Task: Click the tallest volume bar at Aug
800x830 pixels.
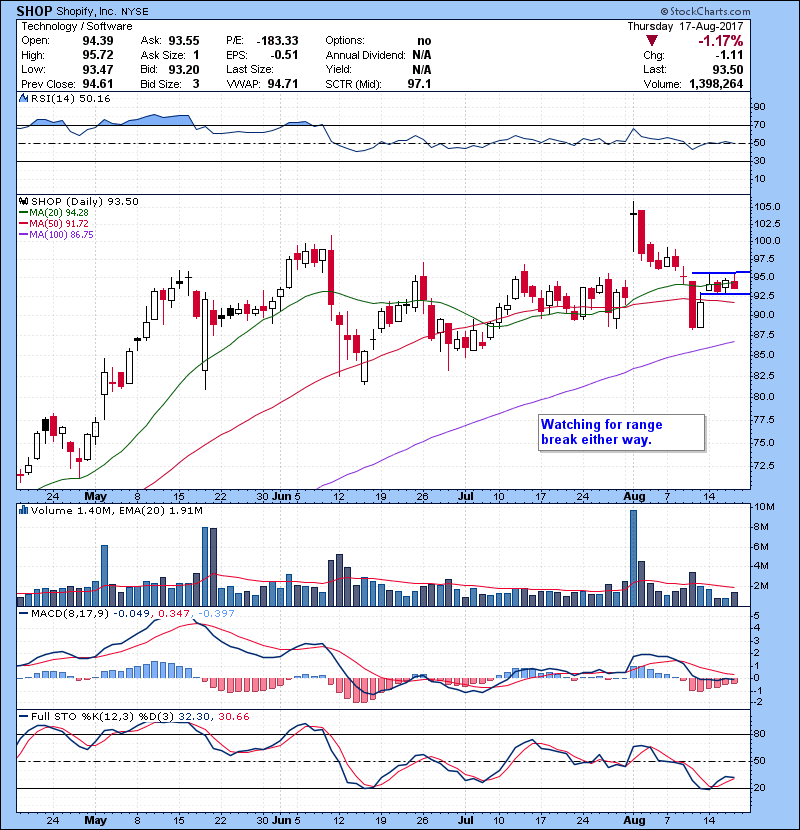Action: [633, 558]
